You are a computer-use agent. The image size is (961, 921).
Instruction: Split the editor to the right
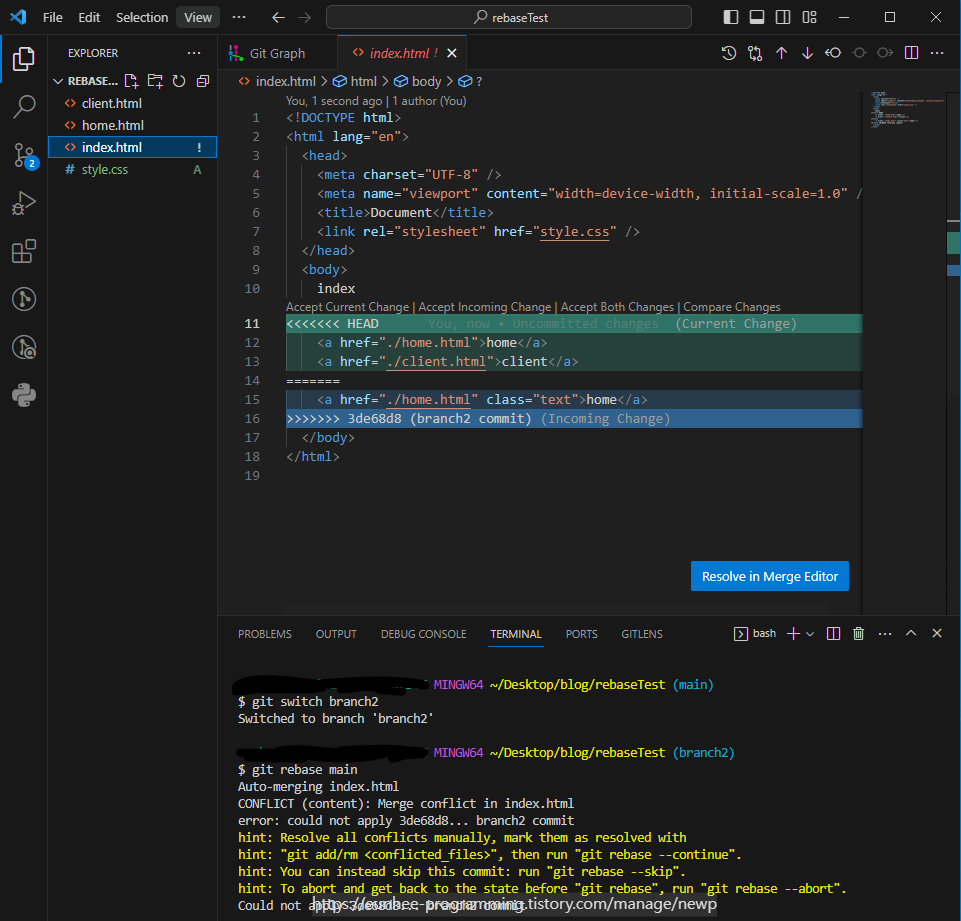[911, 53]
